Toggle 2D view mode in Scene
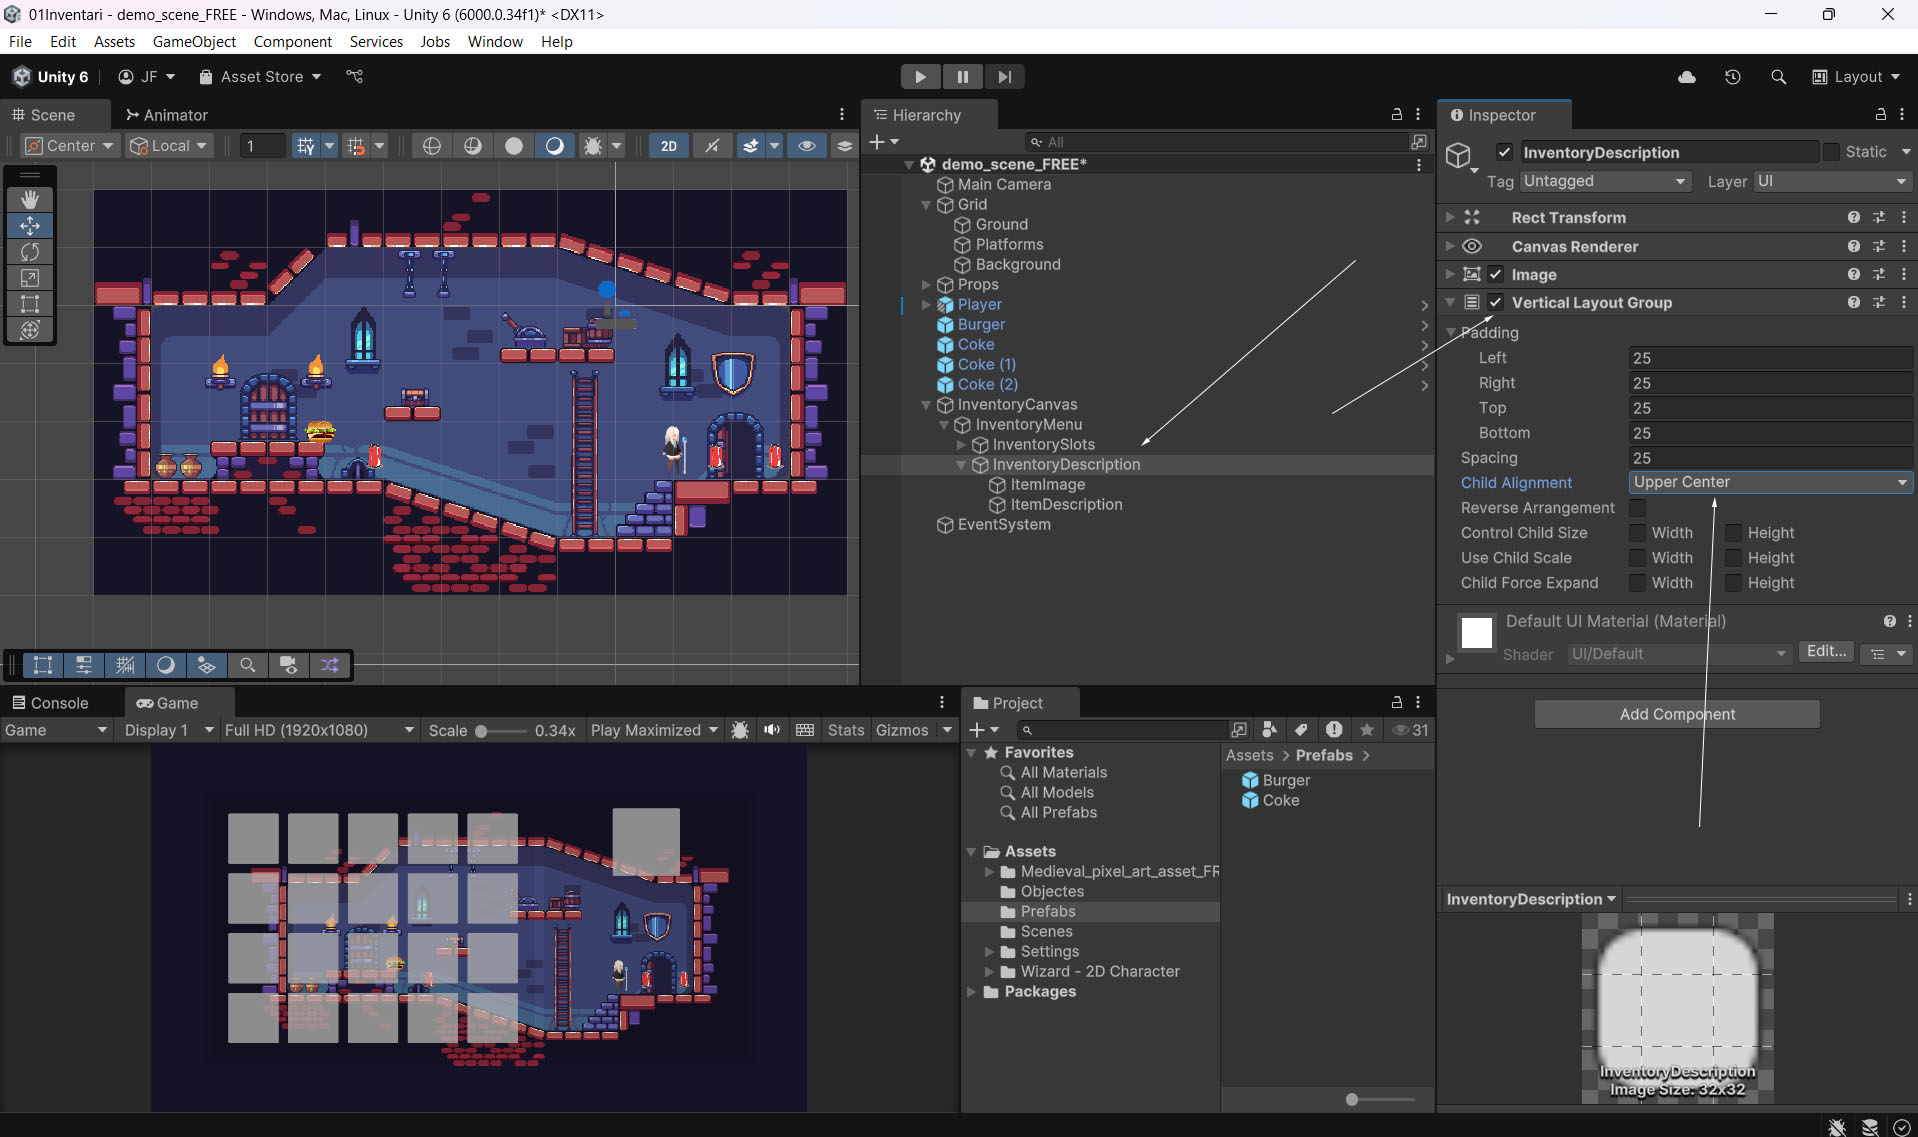1918x1137 pixels. tap(668, 146)
